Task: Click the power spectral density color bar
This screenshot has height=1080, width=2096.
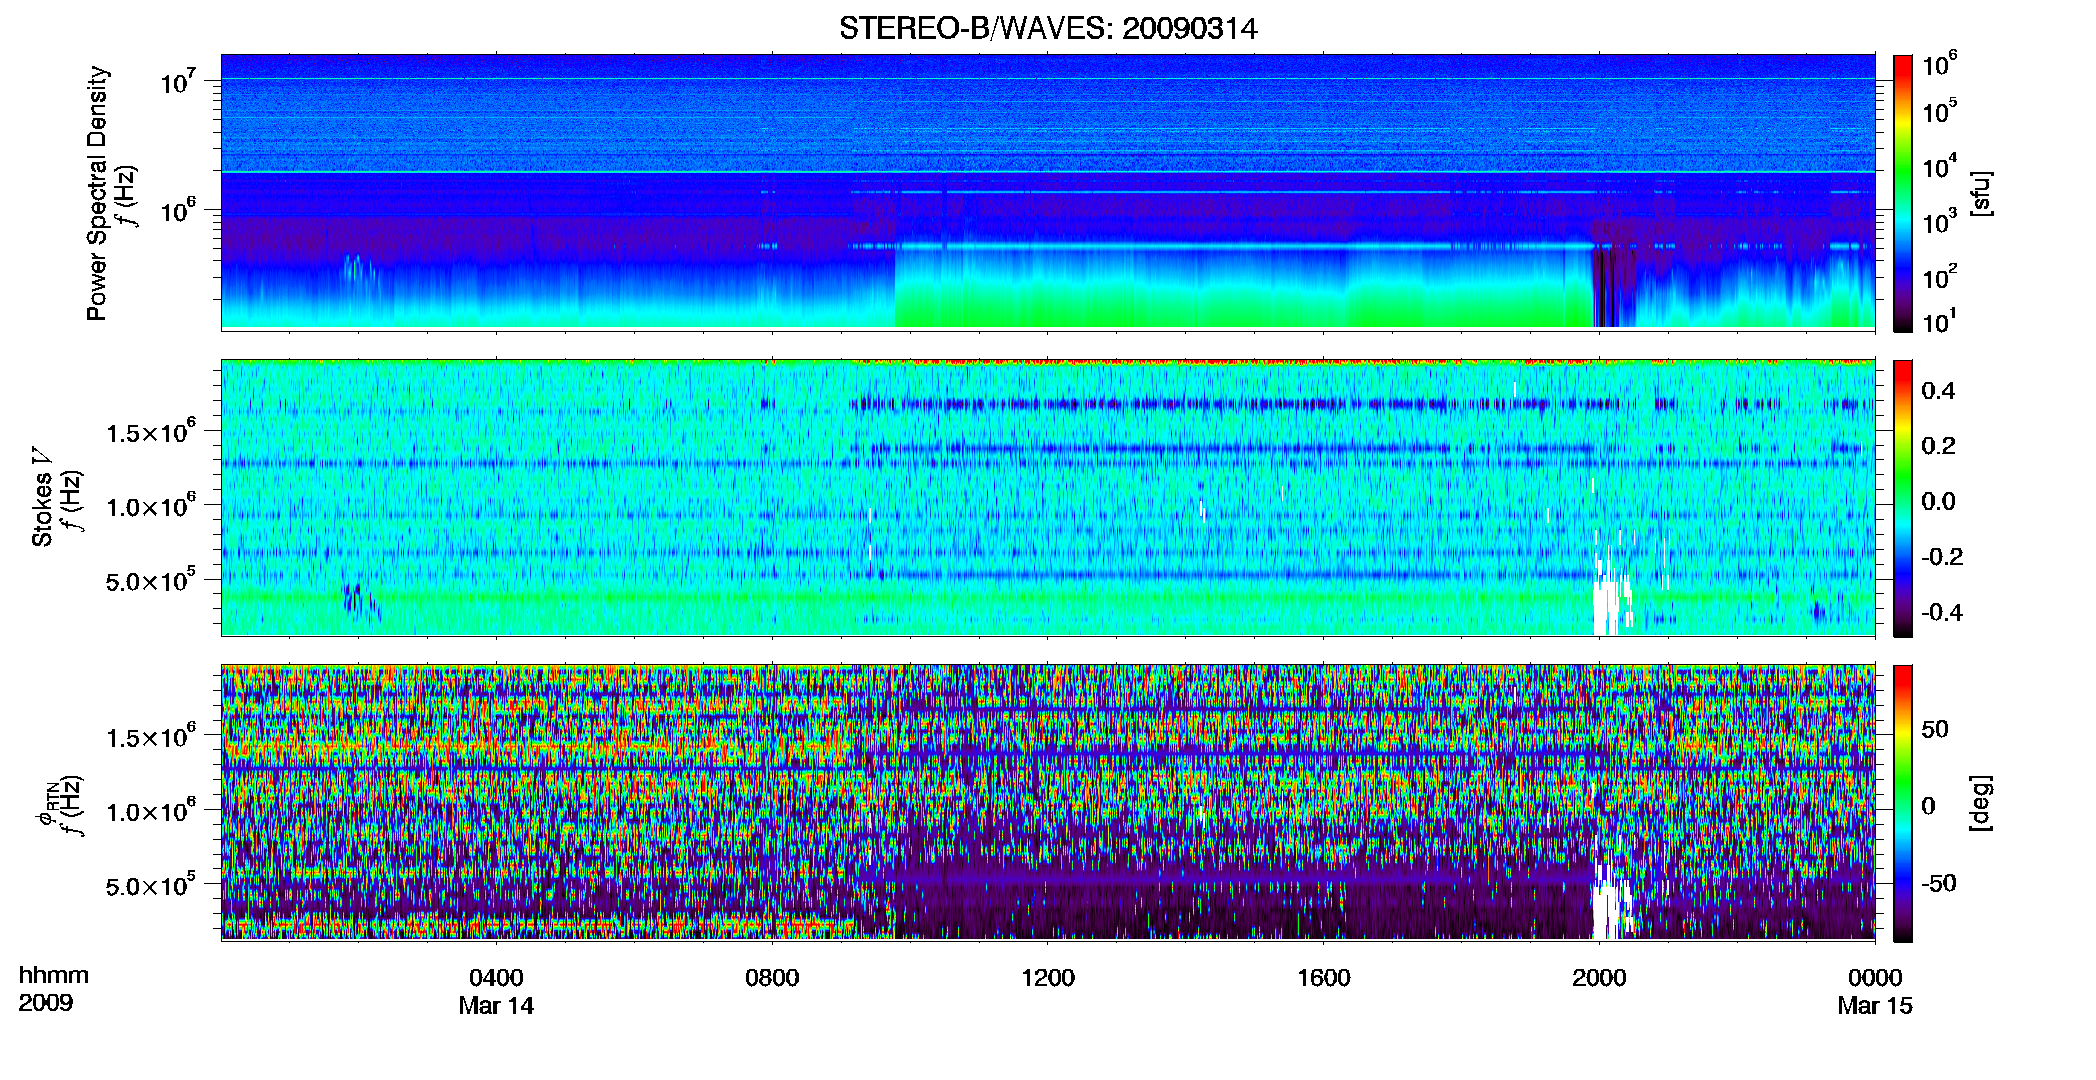Action: pos(1903,193)
